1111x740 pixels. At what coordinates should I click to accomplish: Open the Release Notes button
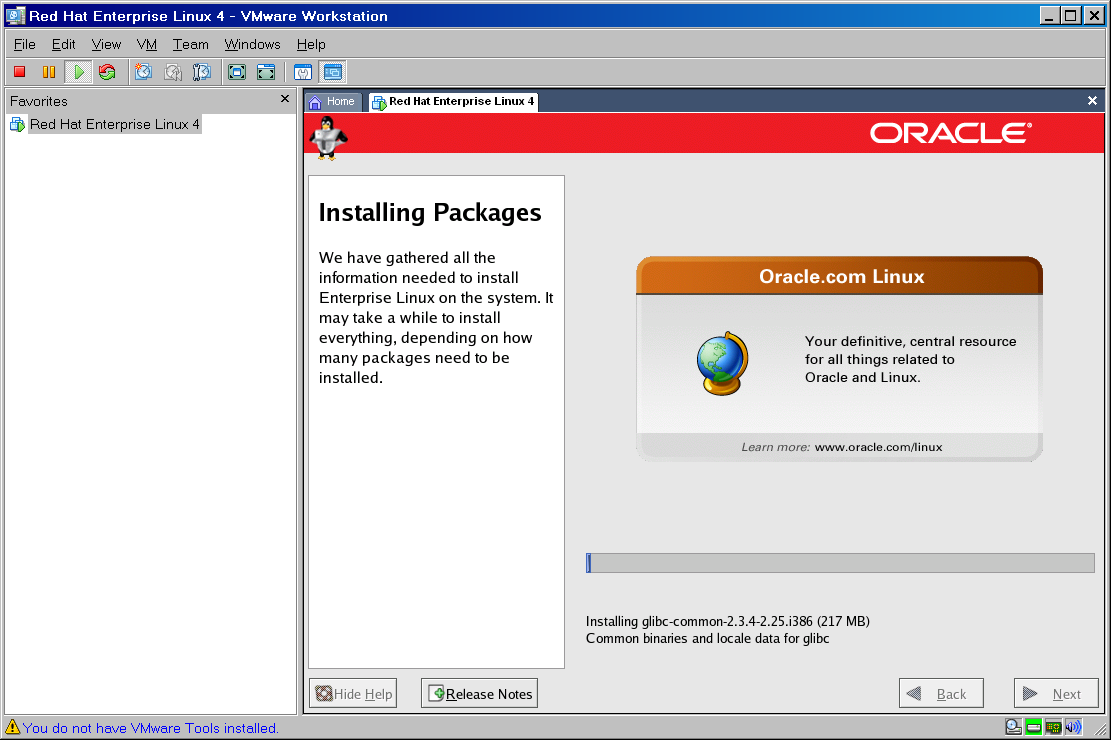point(480,693)
